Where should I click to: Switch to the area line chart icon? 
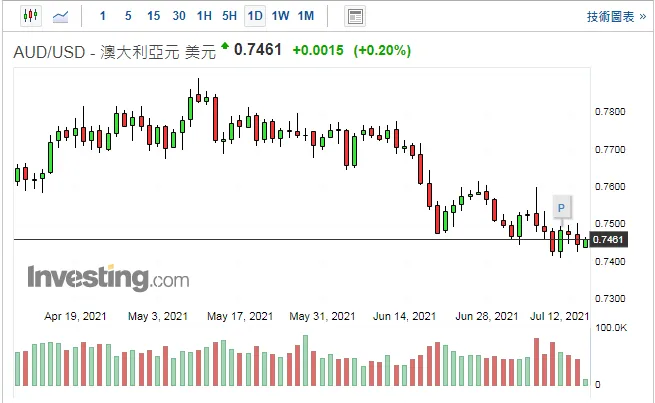pyautogui.click(x=61, y=17)
